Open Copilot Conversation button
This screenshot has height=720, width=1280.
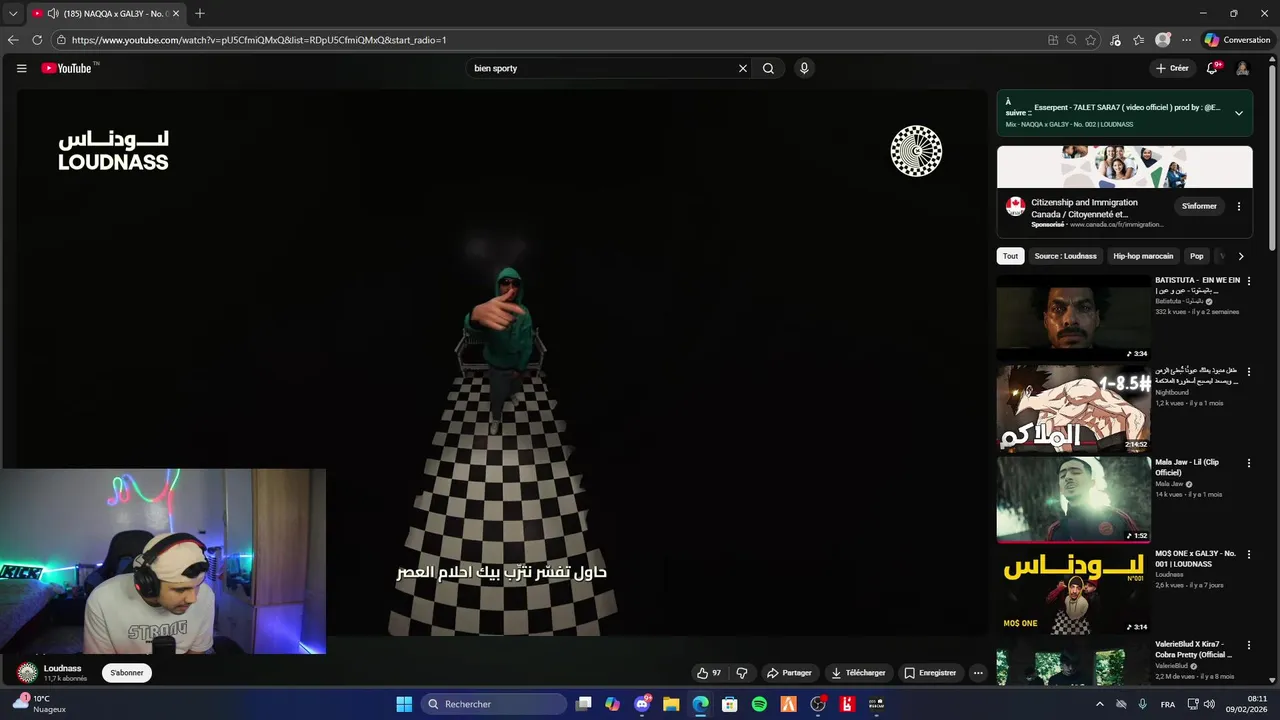(x=1237, y=40)
